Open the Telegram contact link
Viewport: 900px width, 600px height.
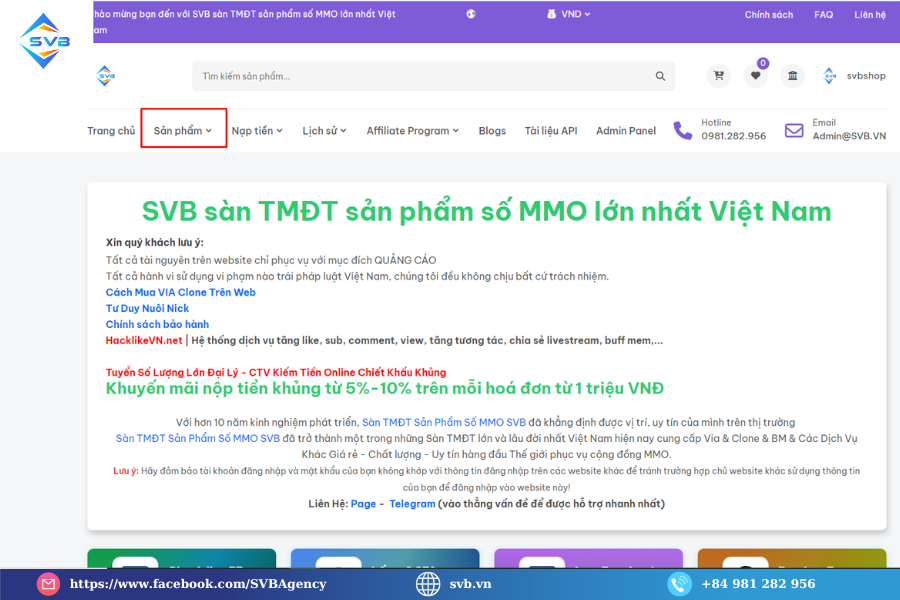pyautogui.click(x=412, y=504)
